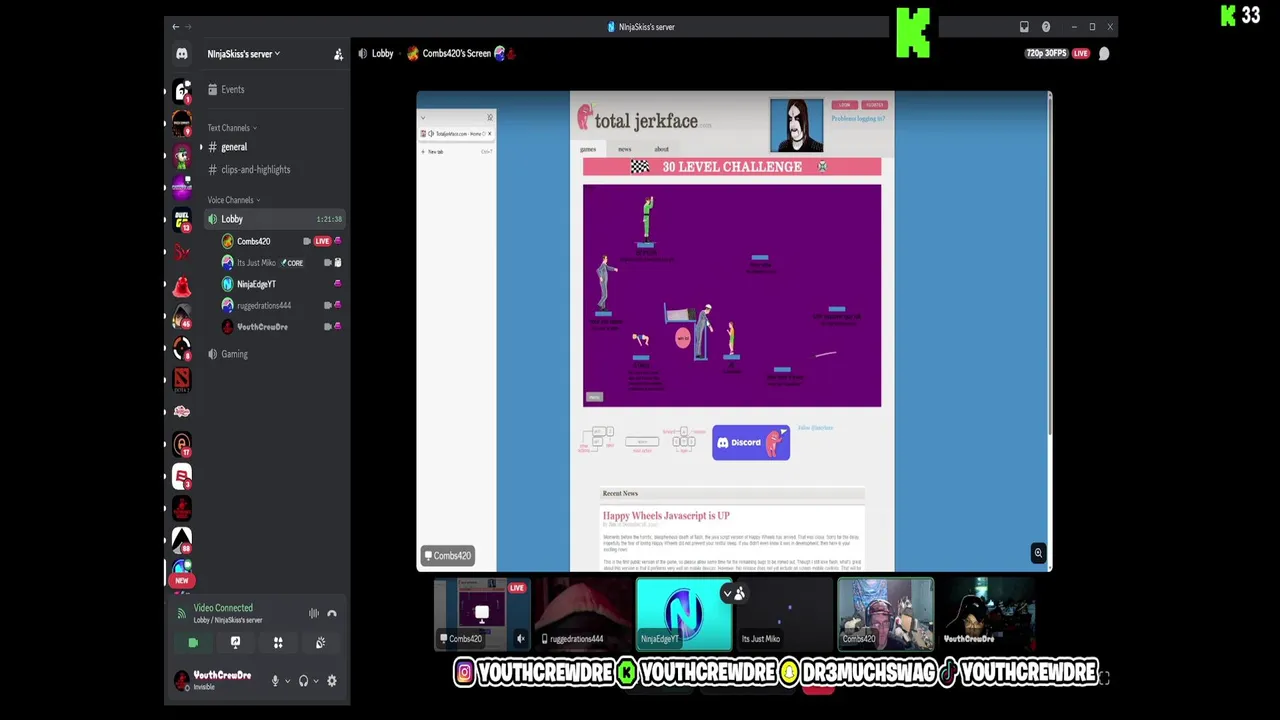Open the soundboard button

tap(320, 643)
